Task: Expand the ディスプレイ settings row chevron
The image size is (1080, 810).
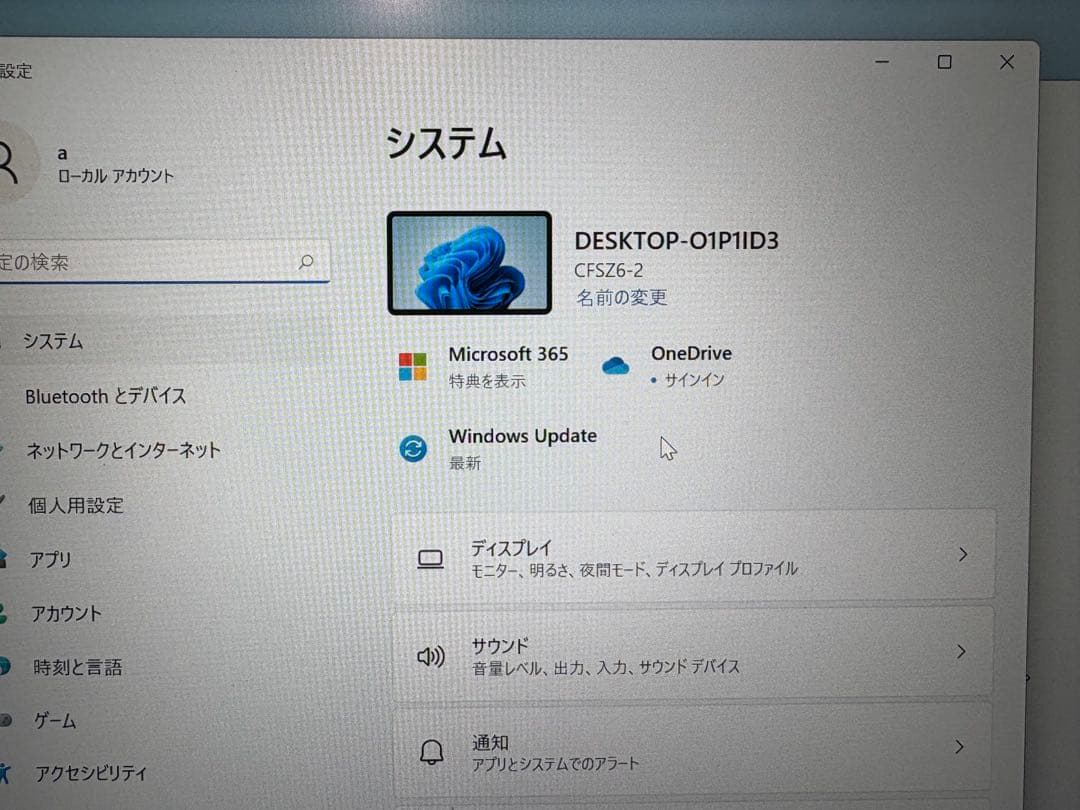Action: point(962,555)
